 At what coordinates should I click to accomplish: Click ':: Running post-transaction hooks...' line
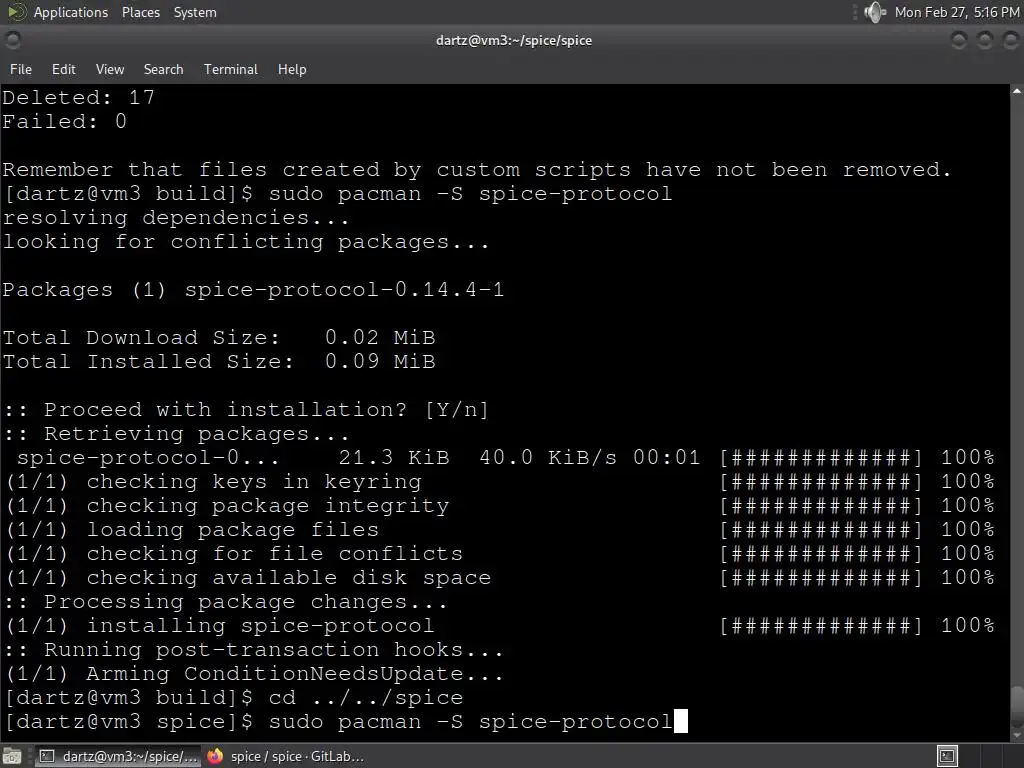(253, 650)
